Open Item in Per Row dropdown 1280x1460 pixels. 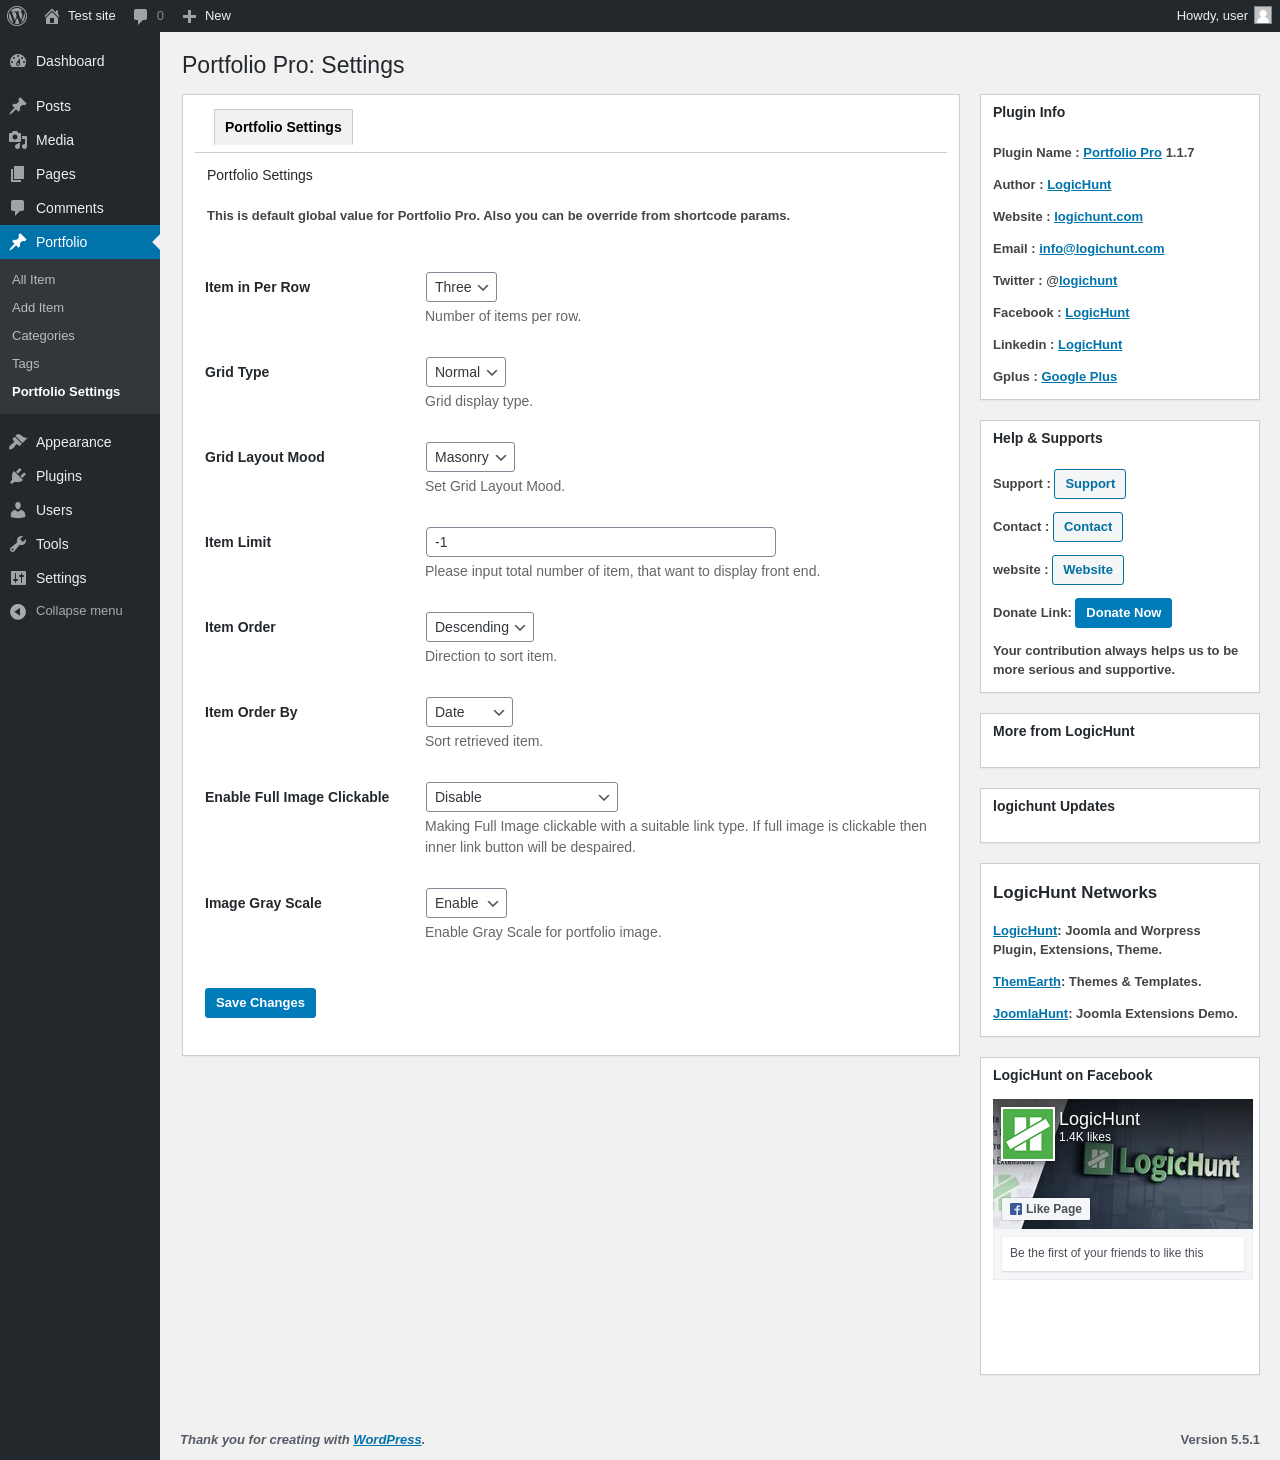pos(461,287)
